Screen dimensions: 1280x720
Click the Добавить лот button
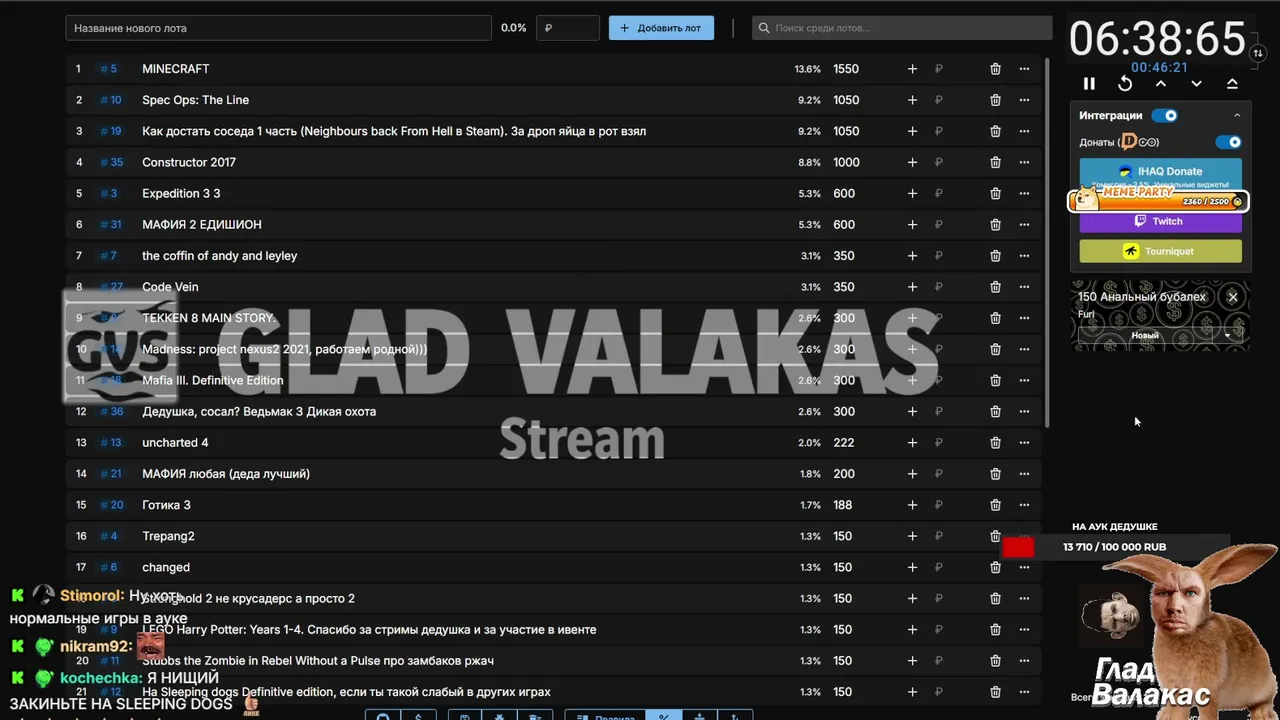(661, 28)
